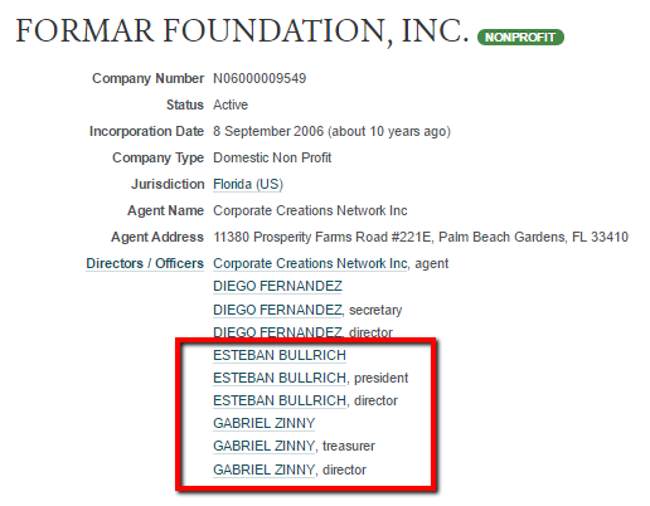Click the Prosperity Farms Road agent address
The height and width of the screenshot is (506, 650).
pyautogui.click(x=420, y=238)
